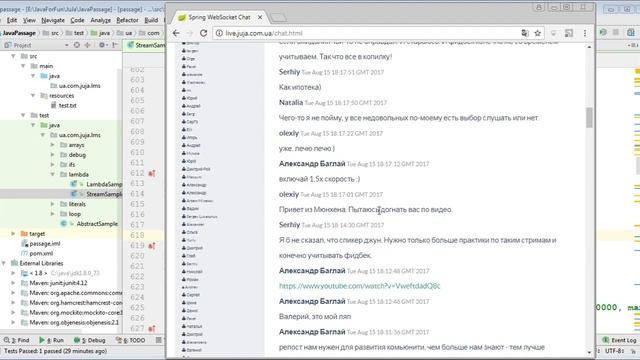Go back in the browser
The height and width of the screenshot is (360, 640).
click(176, 33)
